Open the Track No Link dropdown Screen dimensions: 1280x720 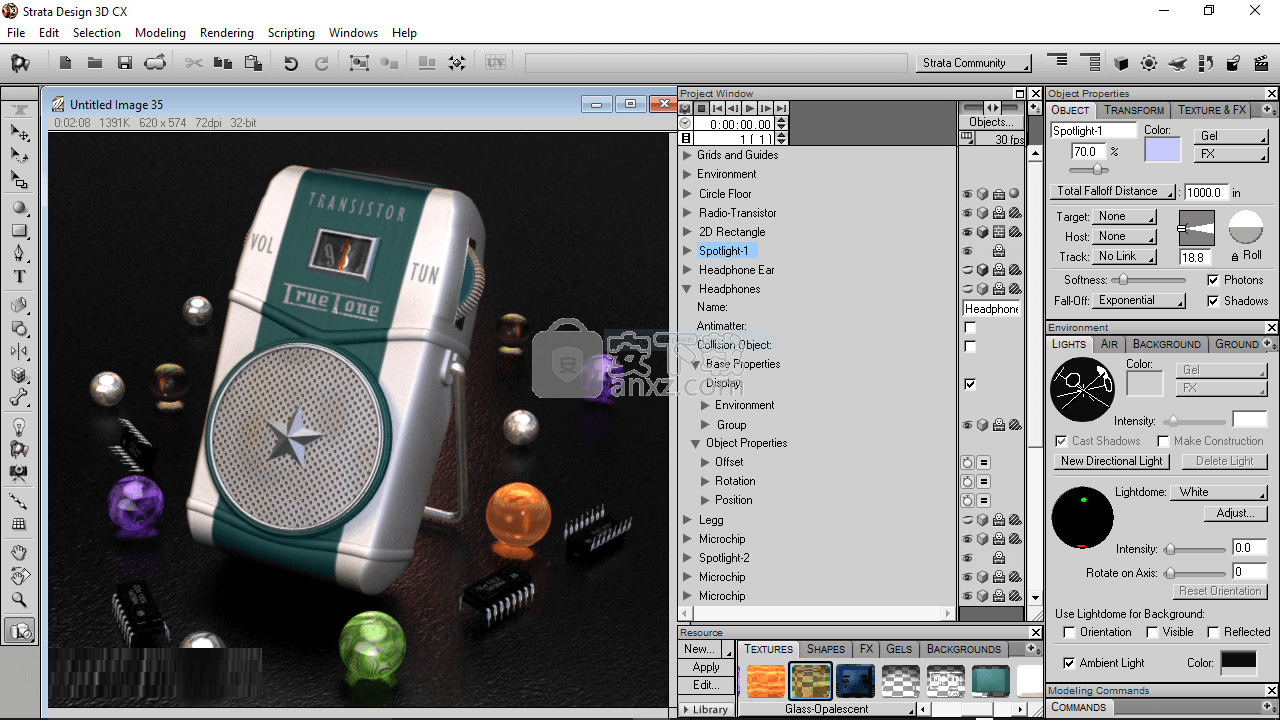point(1124,256)
